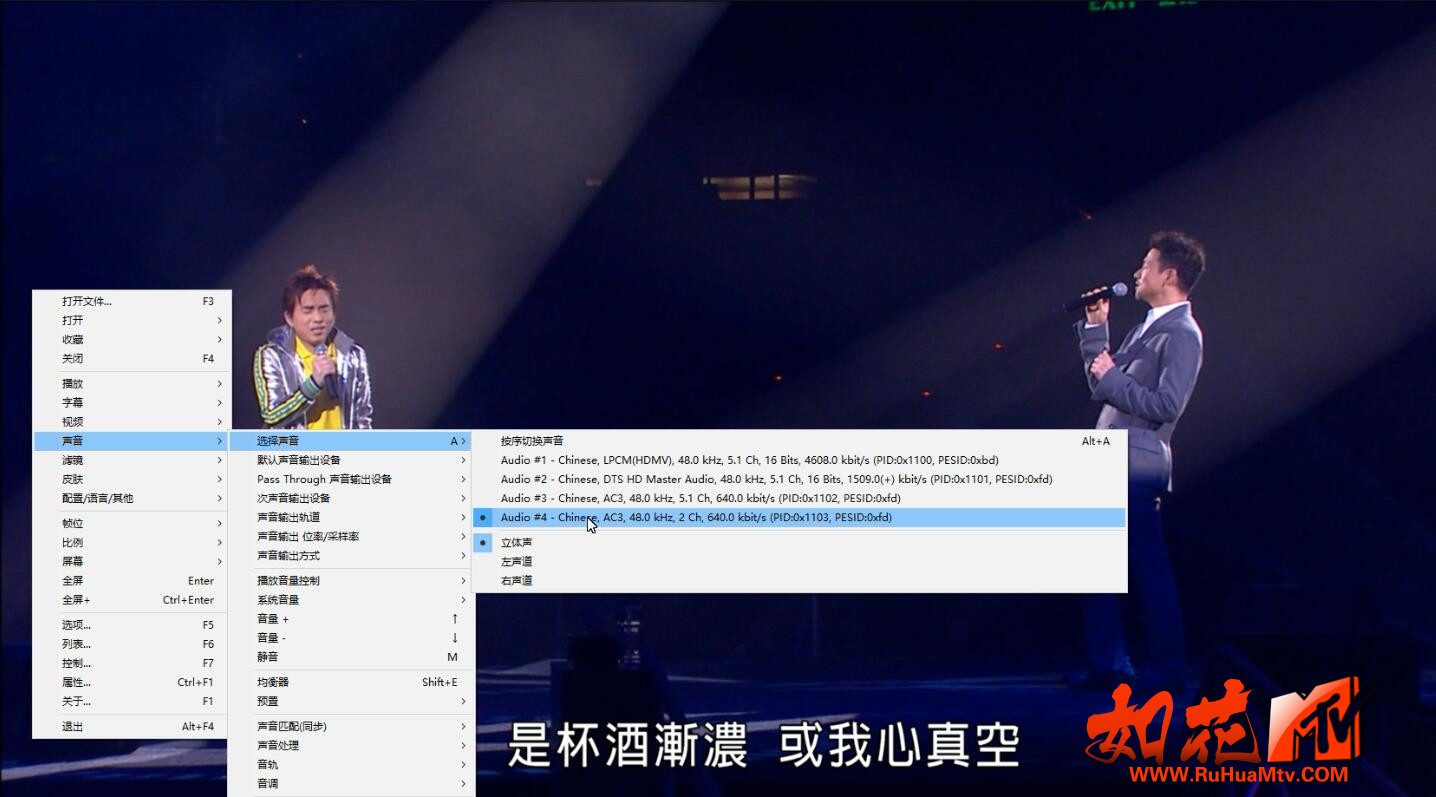Select Audio #4 AC3 2 Ch track
The width and height of the screenshot is (1436, 797).
(x=800, y=517)
